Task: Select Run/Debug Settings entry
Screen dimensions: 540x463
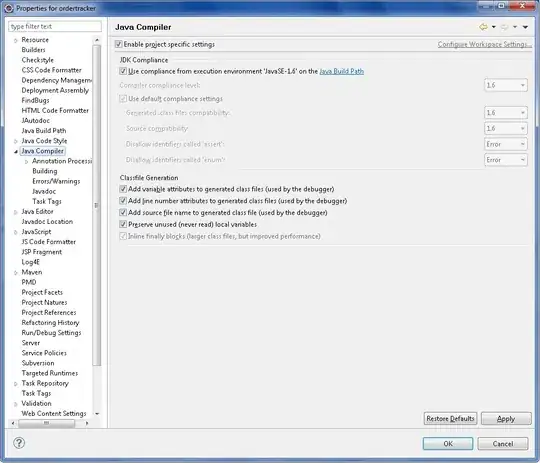Action: tap(51, 333)
